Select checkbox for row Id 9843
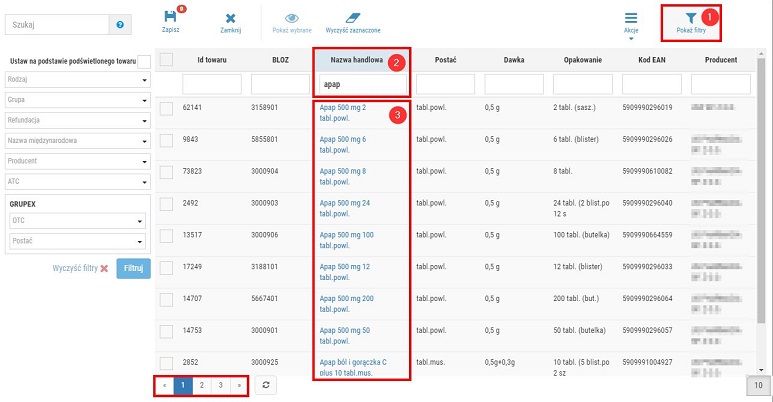The image size is (773, 402). click(x=166, y=140)
